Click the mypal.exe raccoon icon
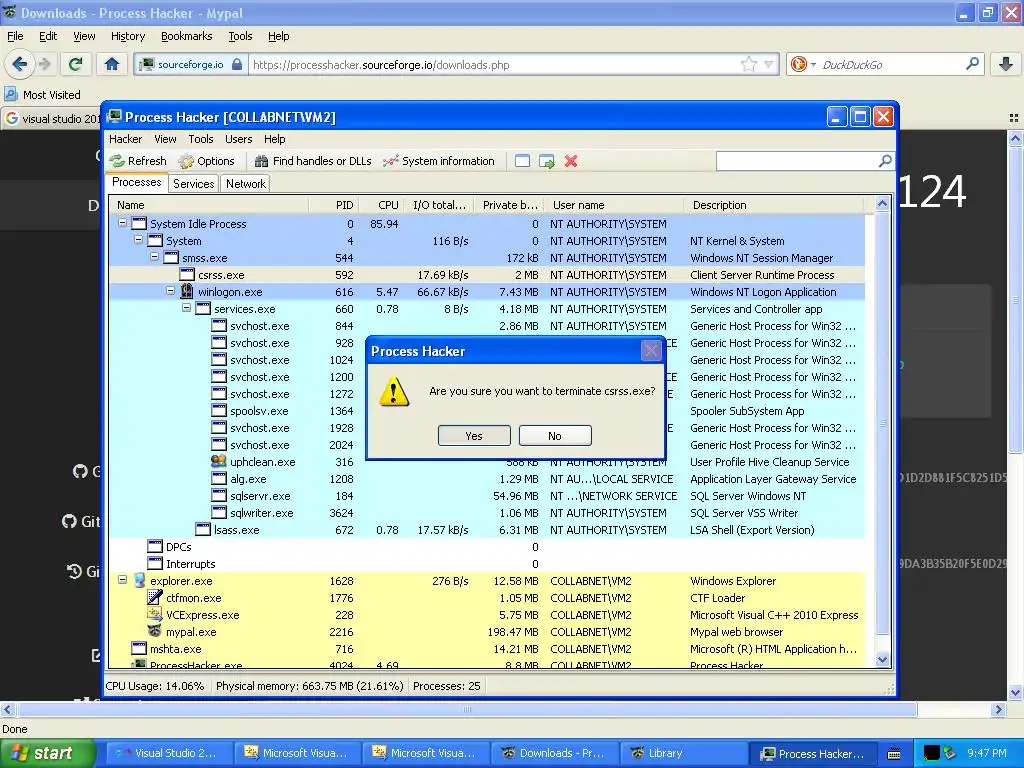Screen dimensions: 1024x768 (x=155, y=631)
